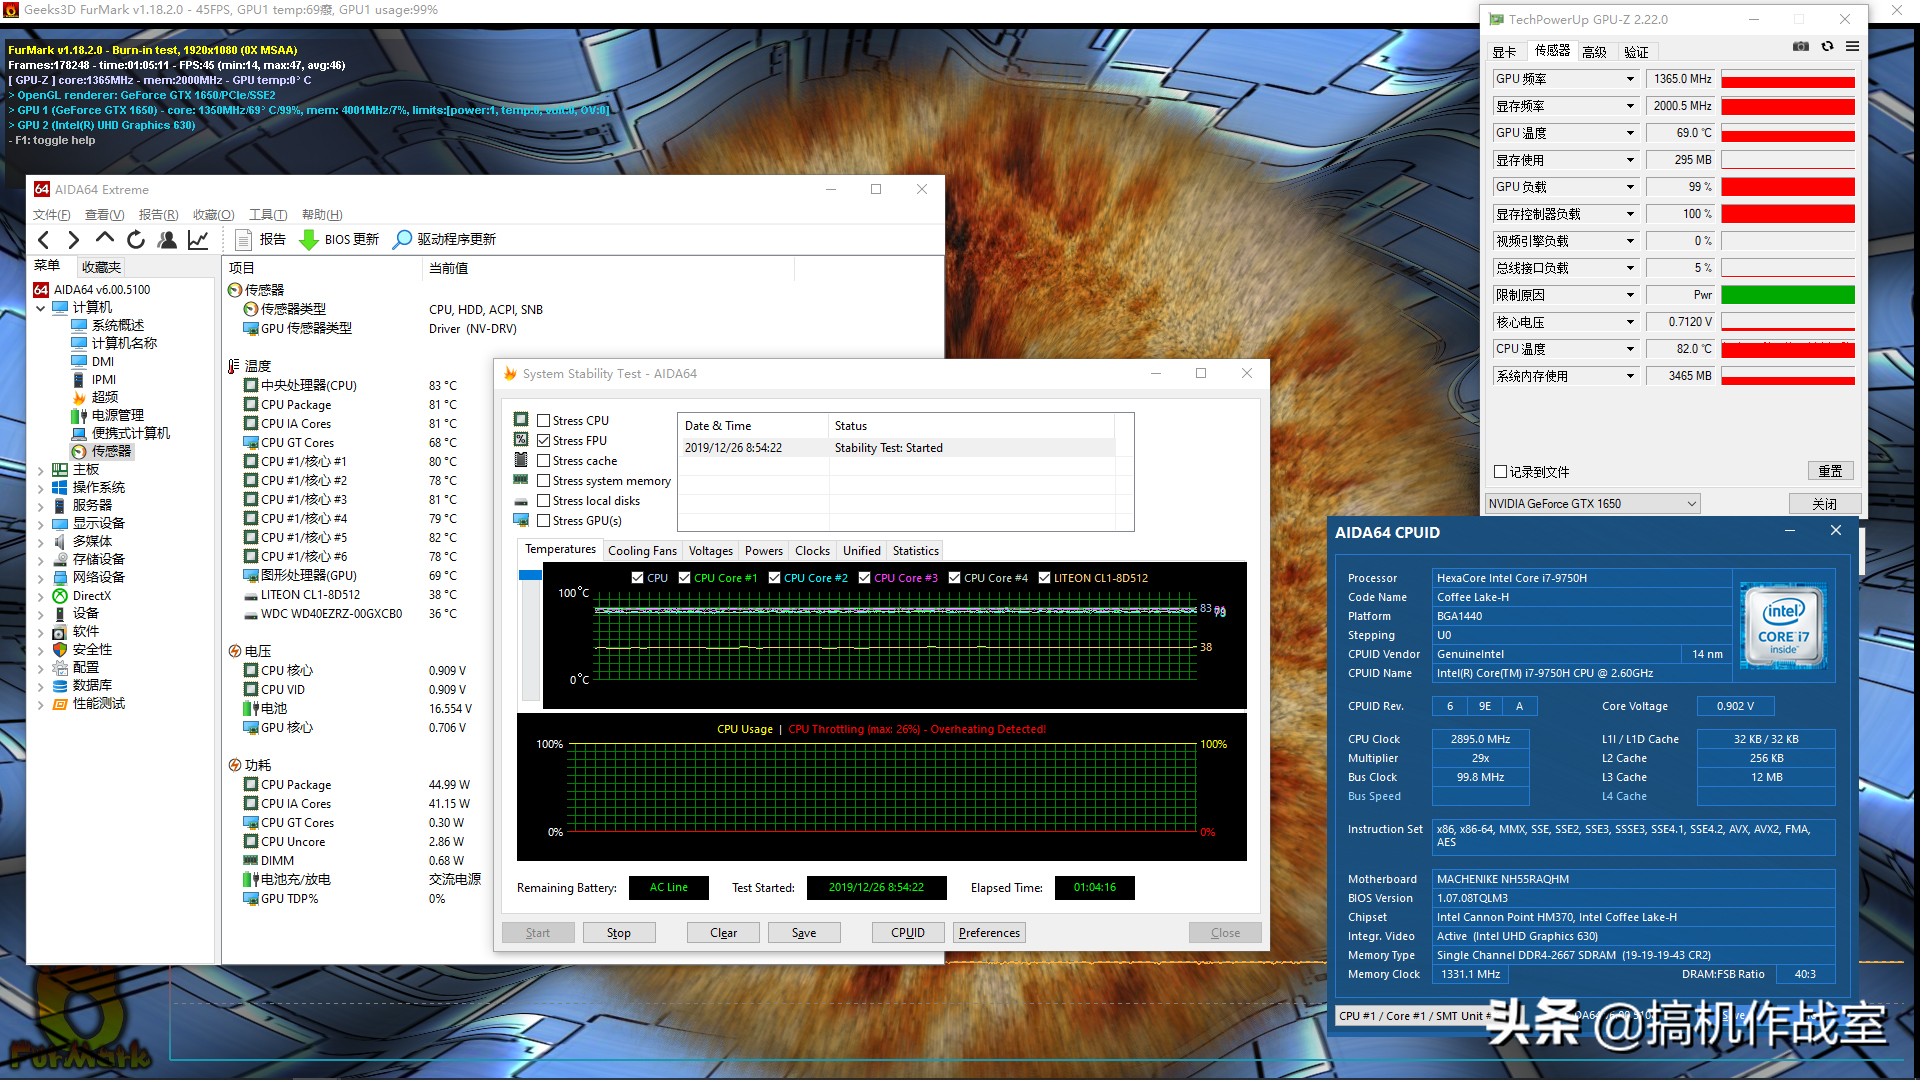The width and height of the screenshot is (1922, 1082).
Task: Click the Stress GPU(s) monitor icon
Action: (x=521, y=520)
